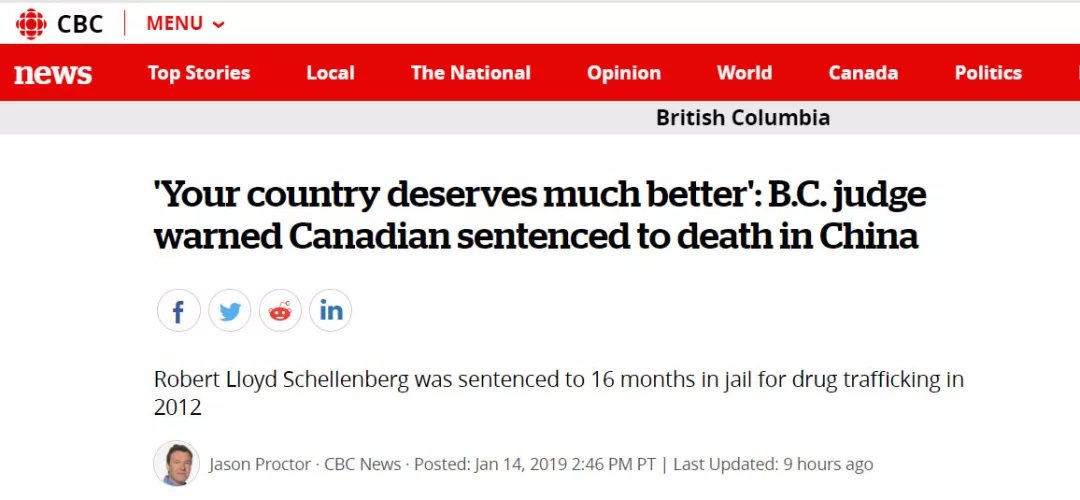Click the Schellenberg article subheading
This screenshot has height=500, width=1080.
click(558, 393)
